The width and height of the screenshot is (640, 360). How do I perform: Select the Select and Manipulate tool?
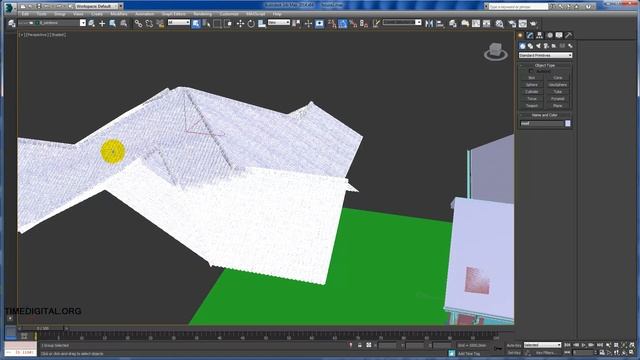[308, 24]
